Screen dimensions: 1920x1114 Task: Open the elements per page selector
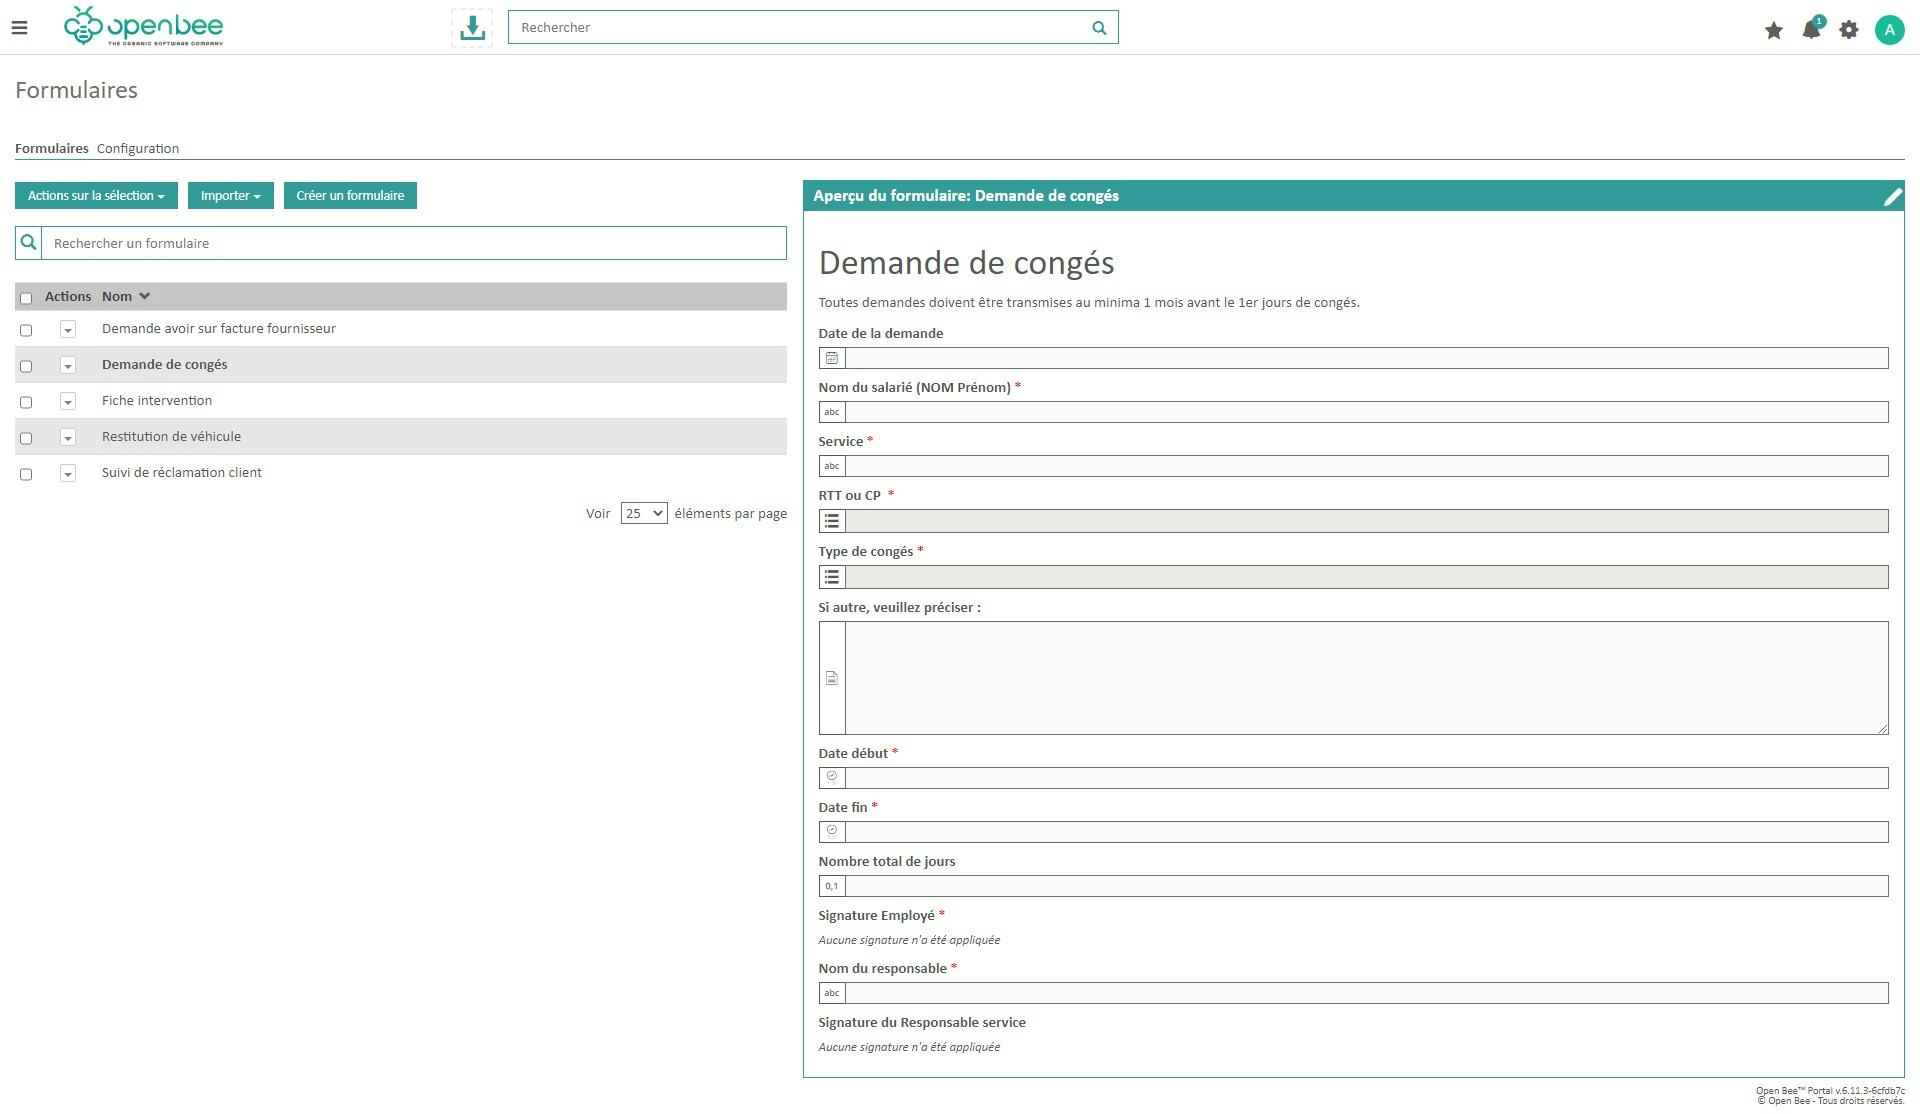point(643,513)
